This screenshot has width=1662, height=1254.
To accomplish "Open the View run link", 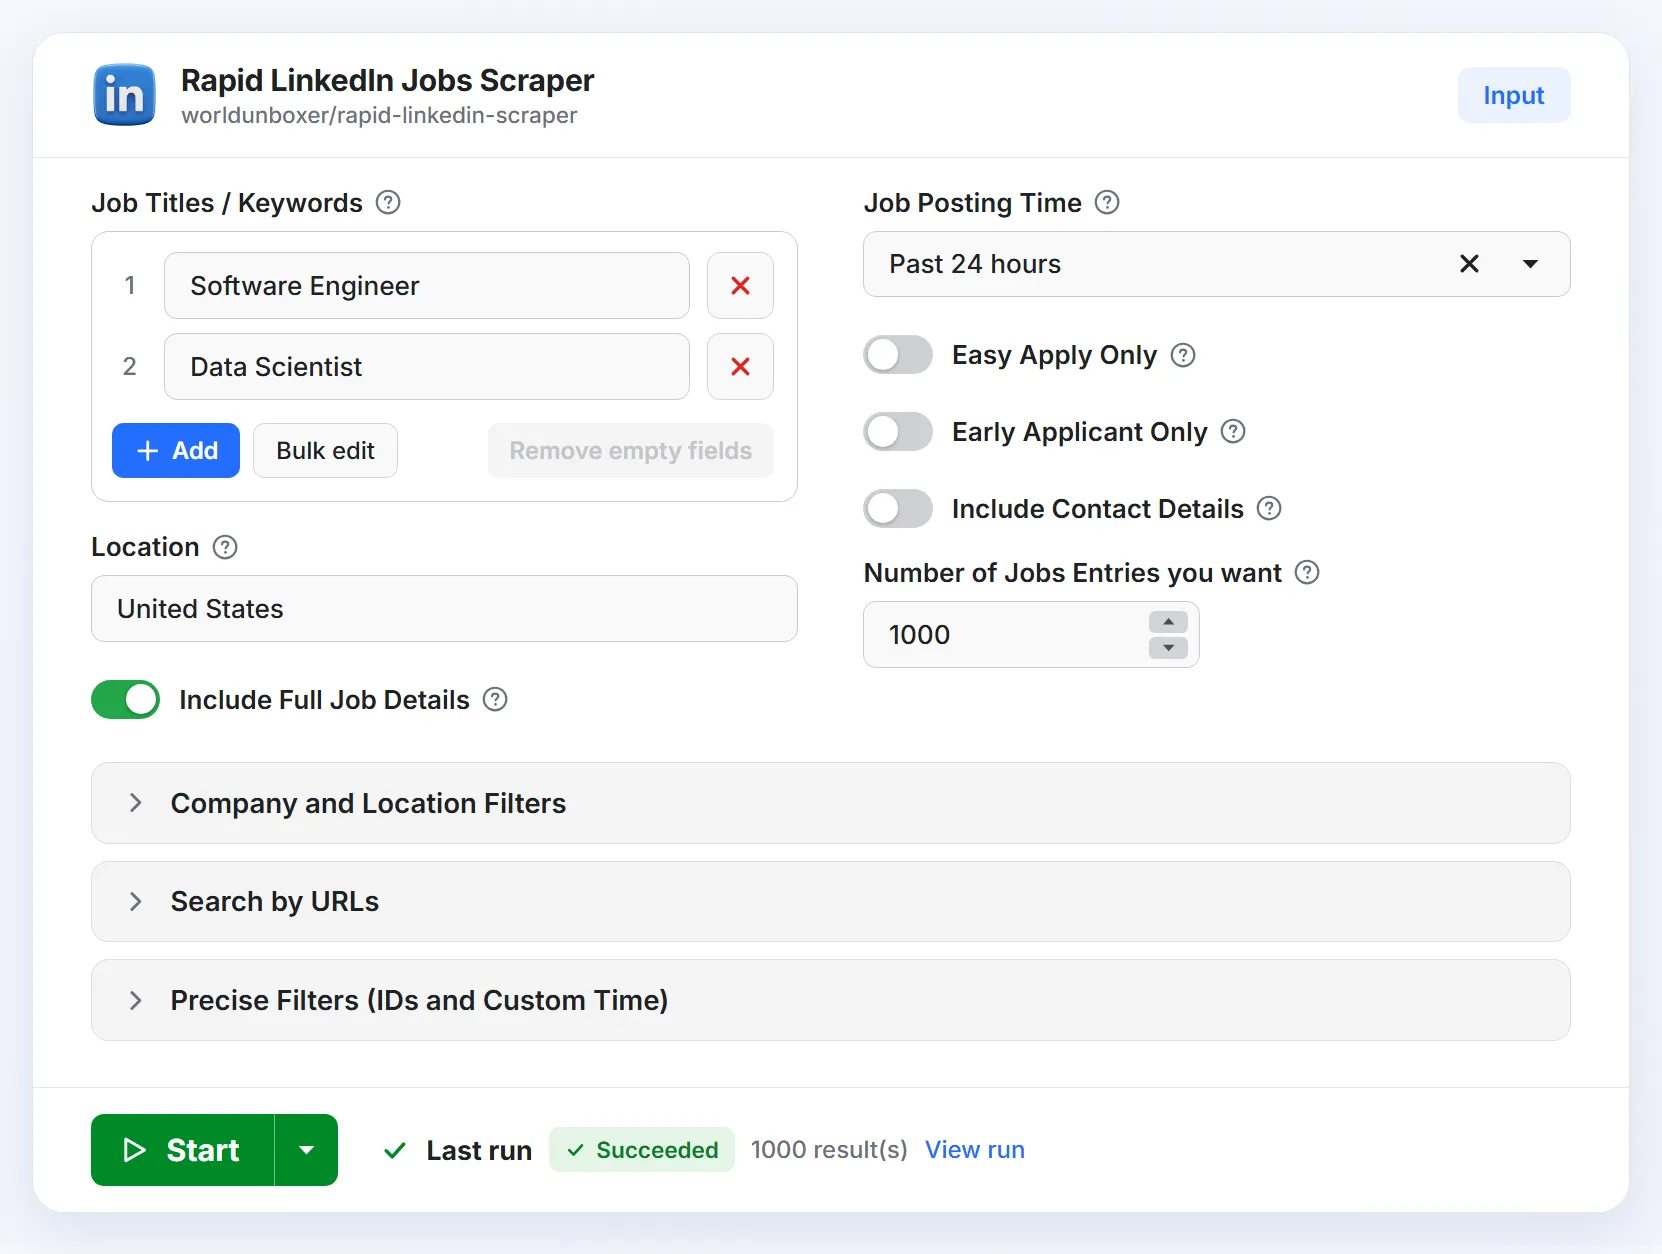I will coord(975,1150).
